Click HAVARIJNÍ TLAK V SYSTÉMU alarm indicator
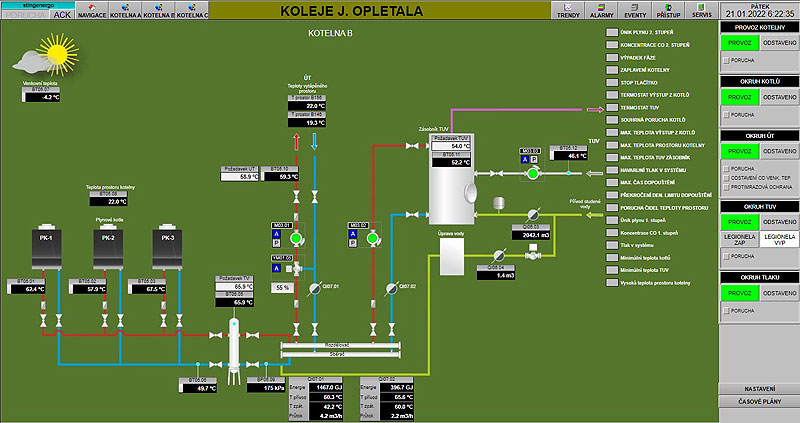The image size is (800, 423). pos(612,170)
